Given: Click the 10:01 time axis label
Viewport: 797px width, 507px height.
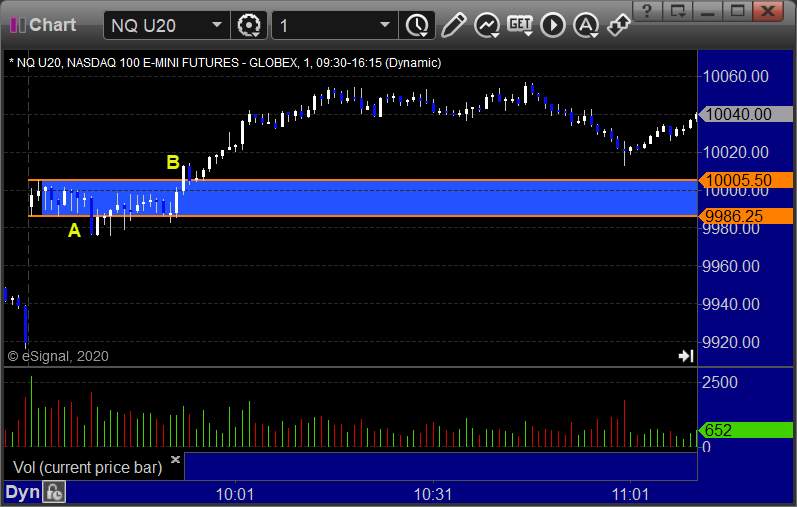Looking at the screenshot, I should 235,494.
